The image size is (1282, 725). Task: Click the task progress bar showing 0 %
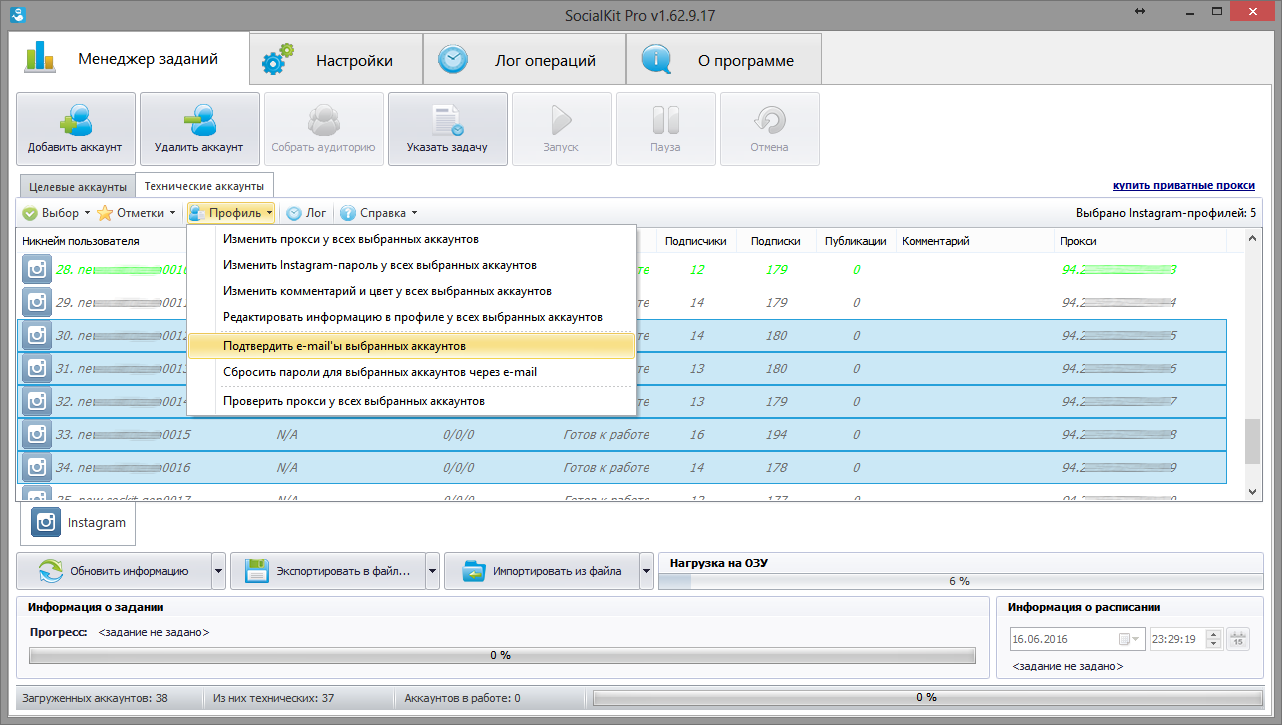tap(502, 655)
